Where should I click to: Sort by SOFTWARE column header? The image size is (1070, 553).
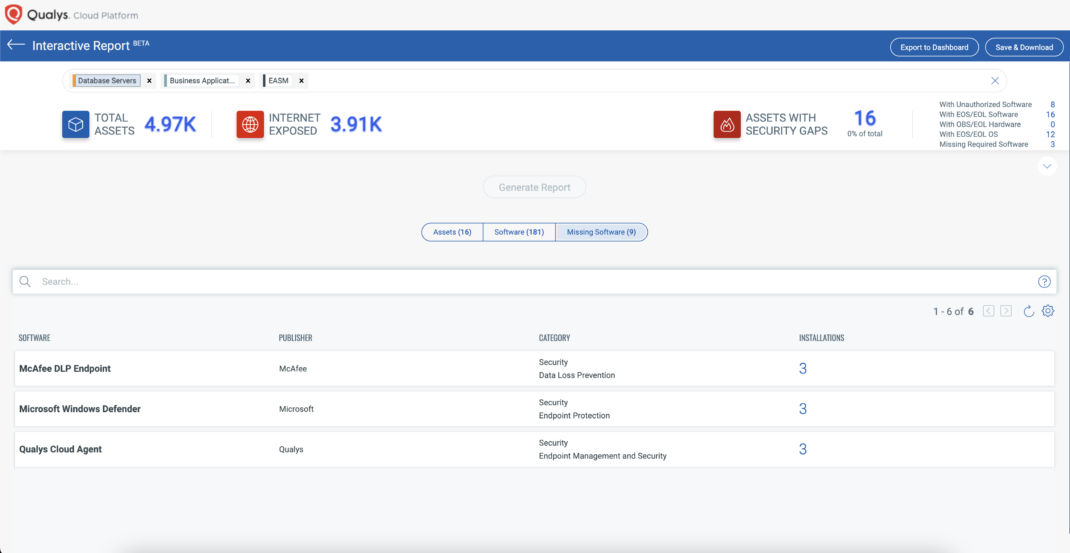point(34,338)
